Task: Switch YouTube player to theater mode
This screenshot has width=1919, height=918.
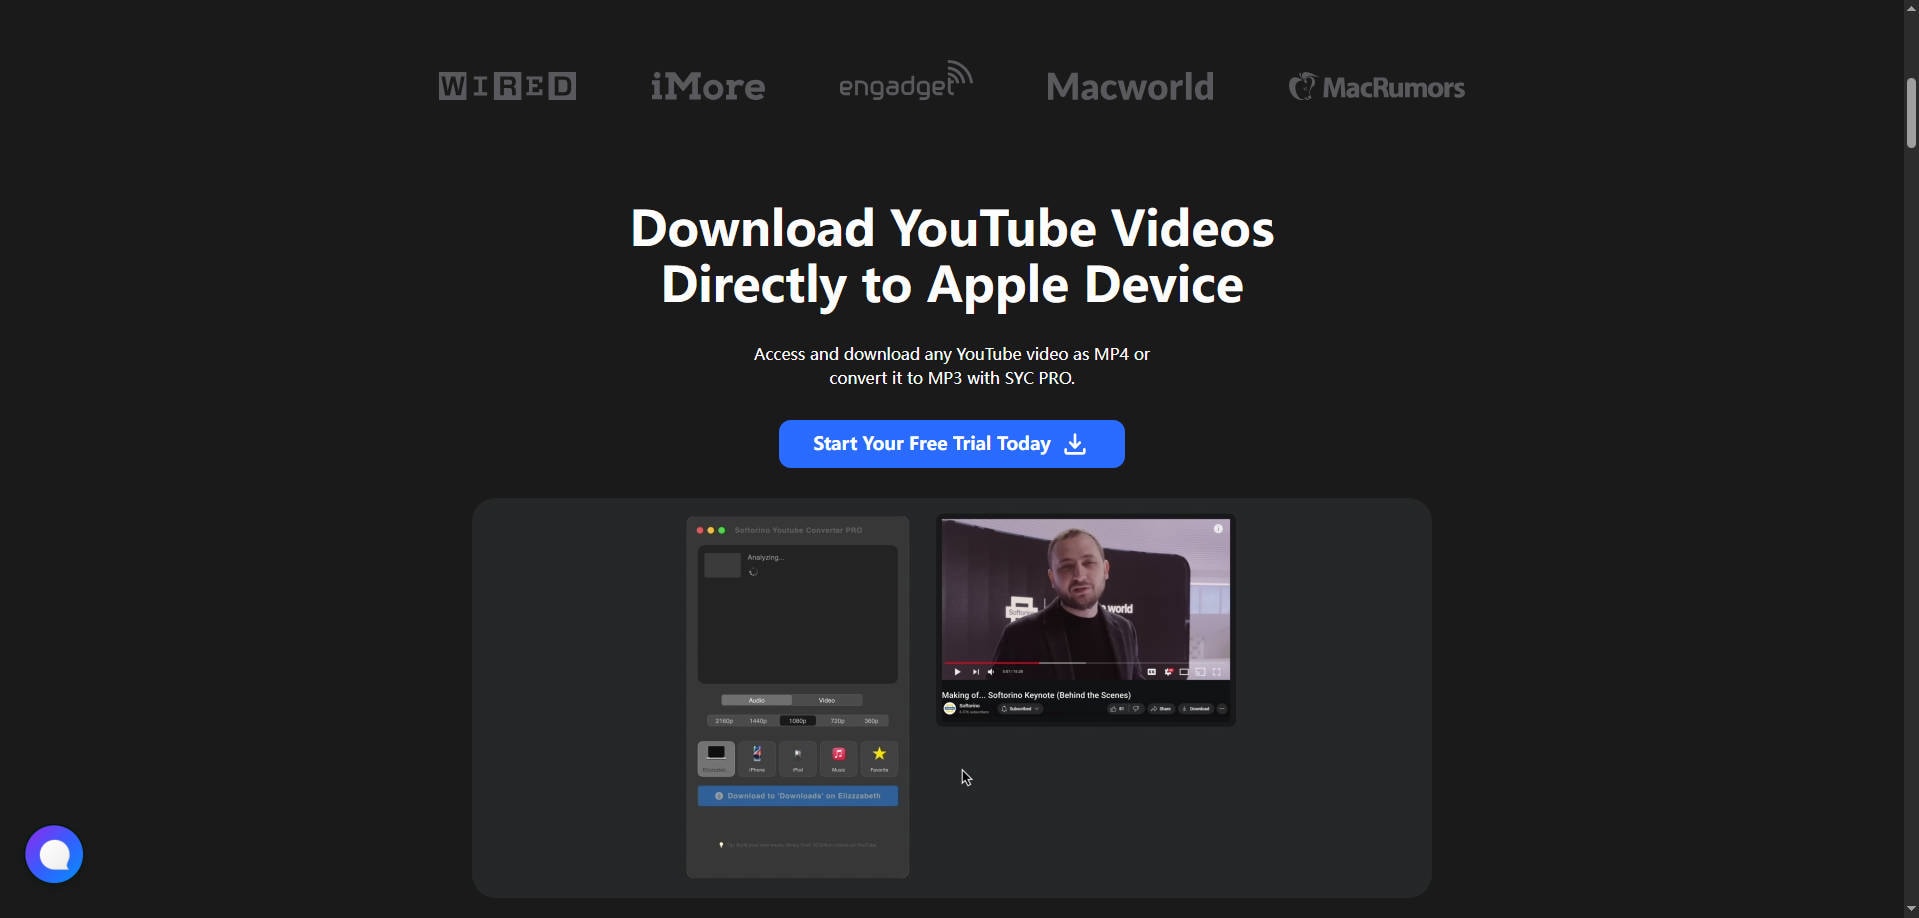Action: click(1184, 672)
